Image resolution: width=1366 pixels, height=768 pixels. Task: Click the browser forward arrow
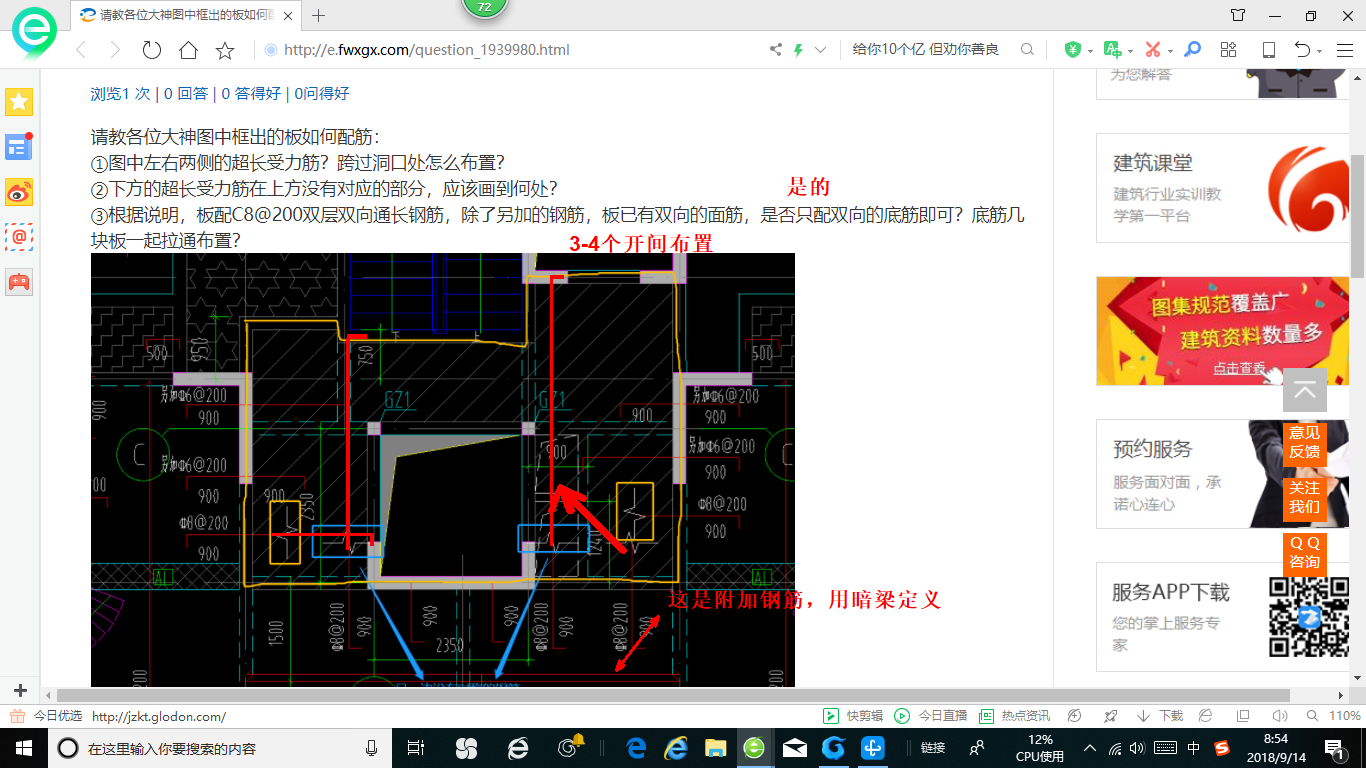[115, 50]
